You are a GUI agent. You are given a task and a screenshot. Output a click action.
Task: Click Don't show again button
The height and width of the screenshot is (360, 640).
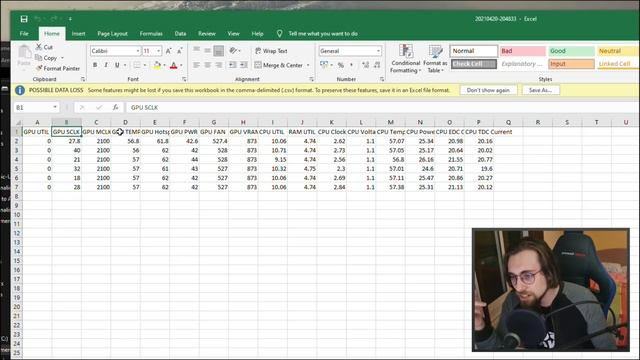[x=488, y=90]
